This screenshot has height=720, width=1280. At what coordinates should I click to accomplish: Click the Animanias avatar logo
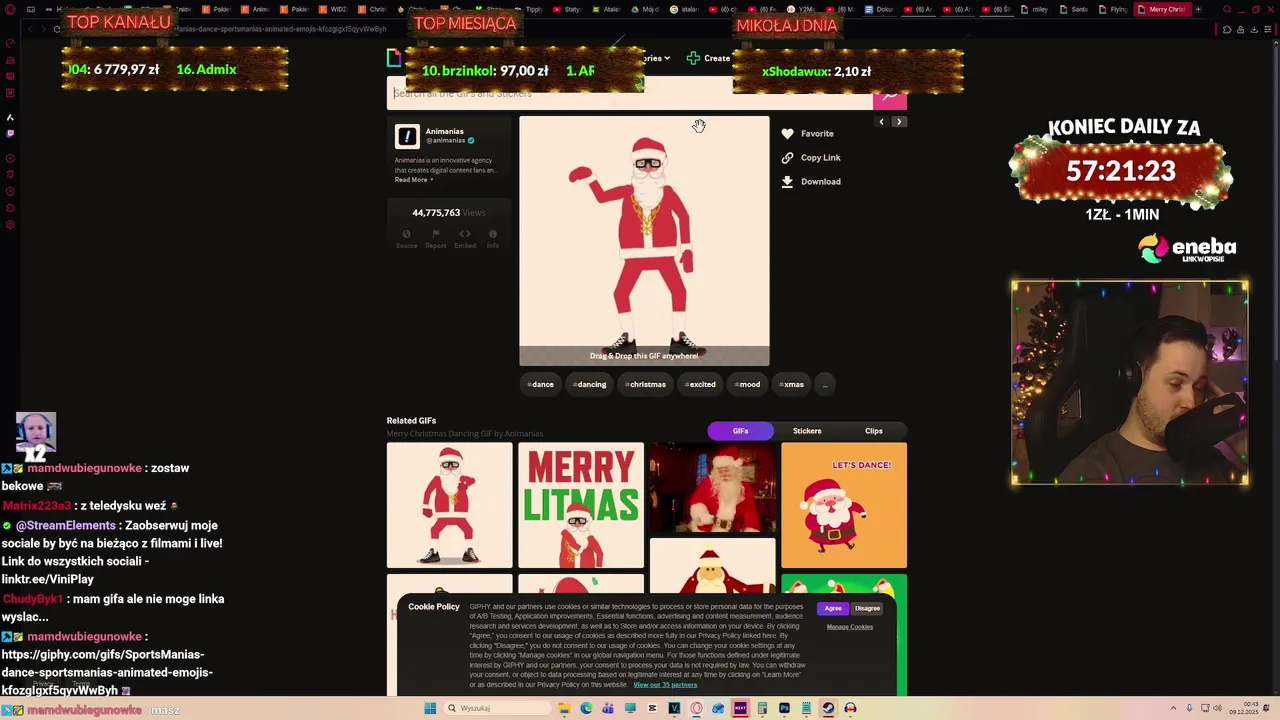click(407, 136)
